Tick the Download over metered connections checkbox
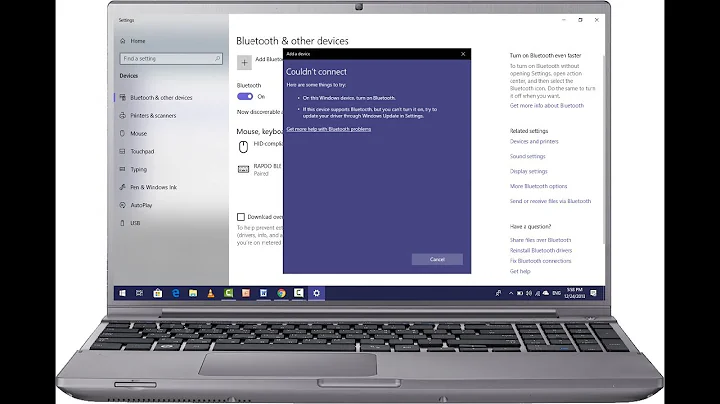Image resolution: width=720 pixels, height=404 pixels. (x=241, y=217)
